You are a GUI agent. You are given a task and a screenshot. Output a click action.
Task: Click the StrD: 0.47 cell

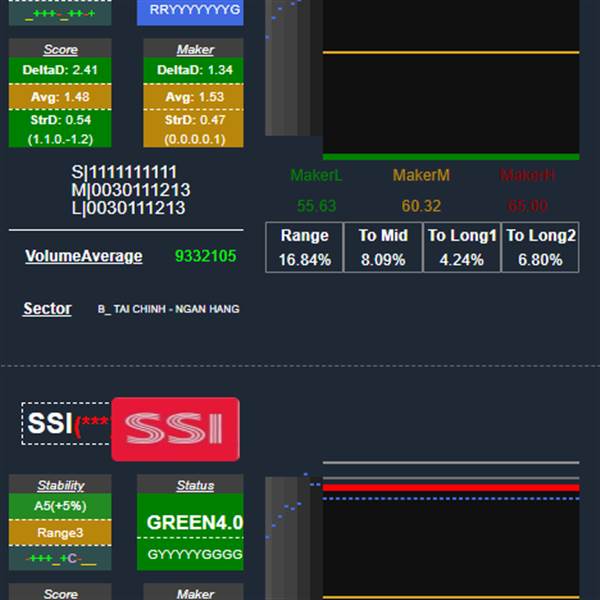195,120
